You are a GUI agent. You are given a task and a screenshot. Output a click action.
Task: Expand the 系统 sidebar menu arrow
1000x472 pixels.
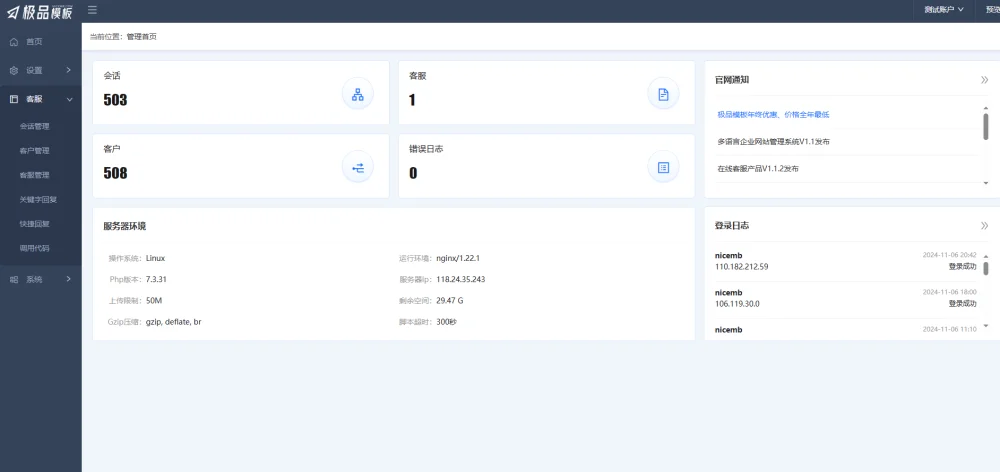(69, 279)
